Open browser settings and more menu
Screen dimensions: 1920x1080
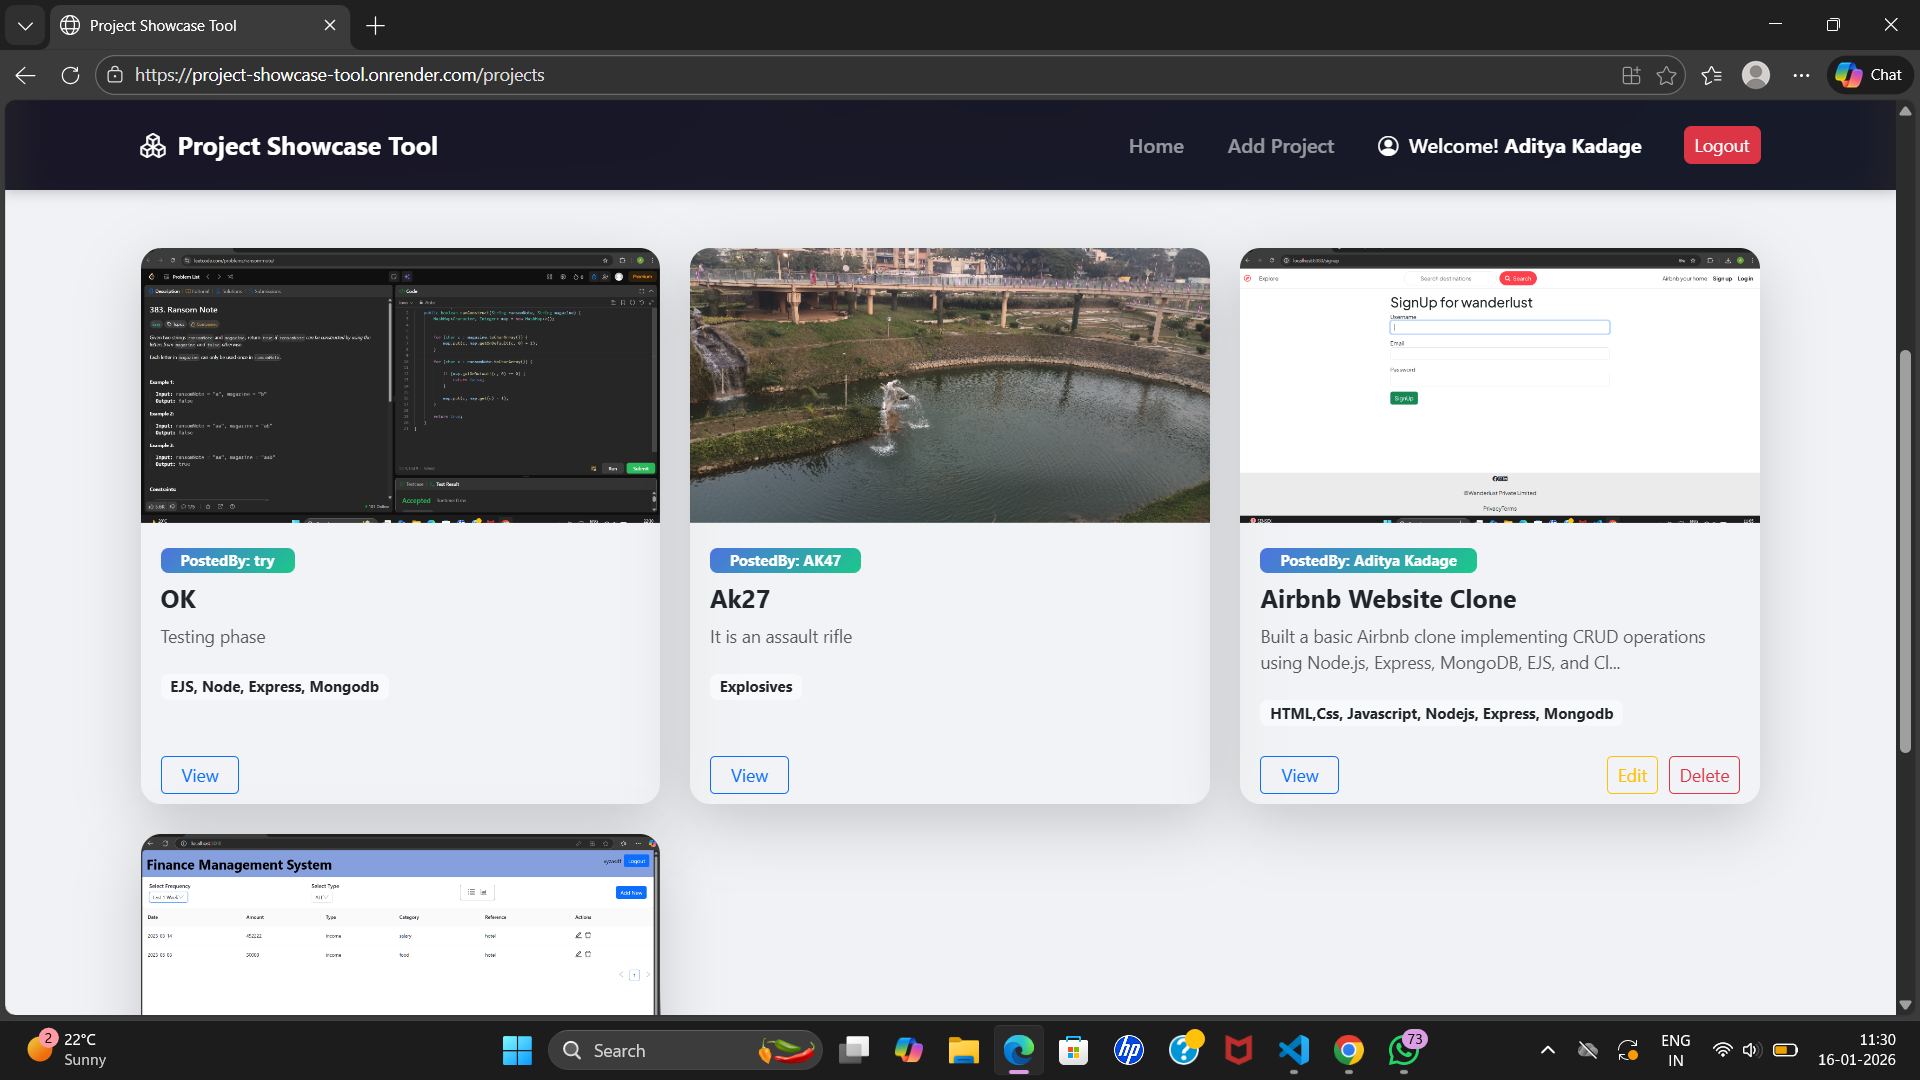[x=1801, y=75]
